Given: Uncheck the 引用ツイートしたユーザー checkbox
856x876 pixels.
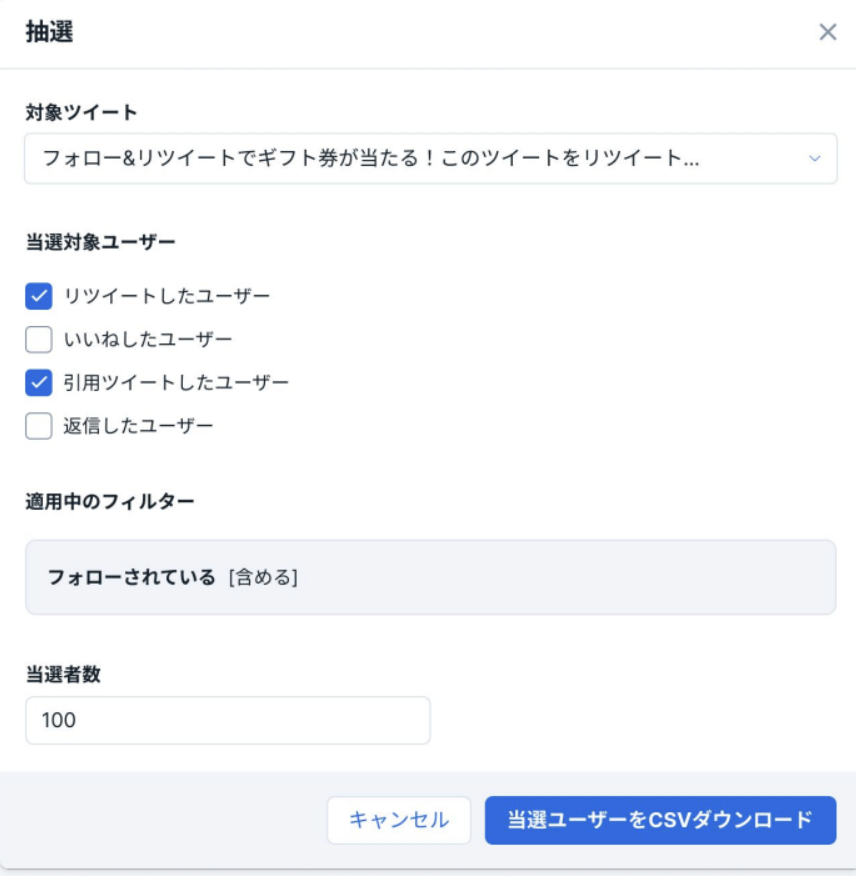Looking at the screenshot, I should point(39,383).
